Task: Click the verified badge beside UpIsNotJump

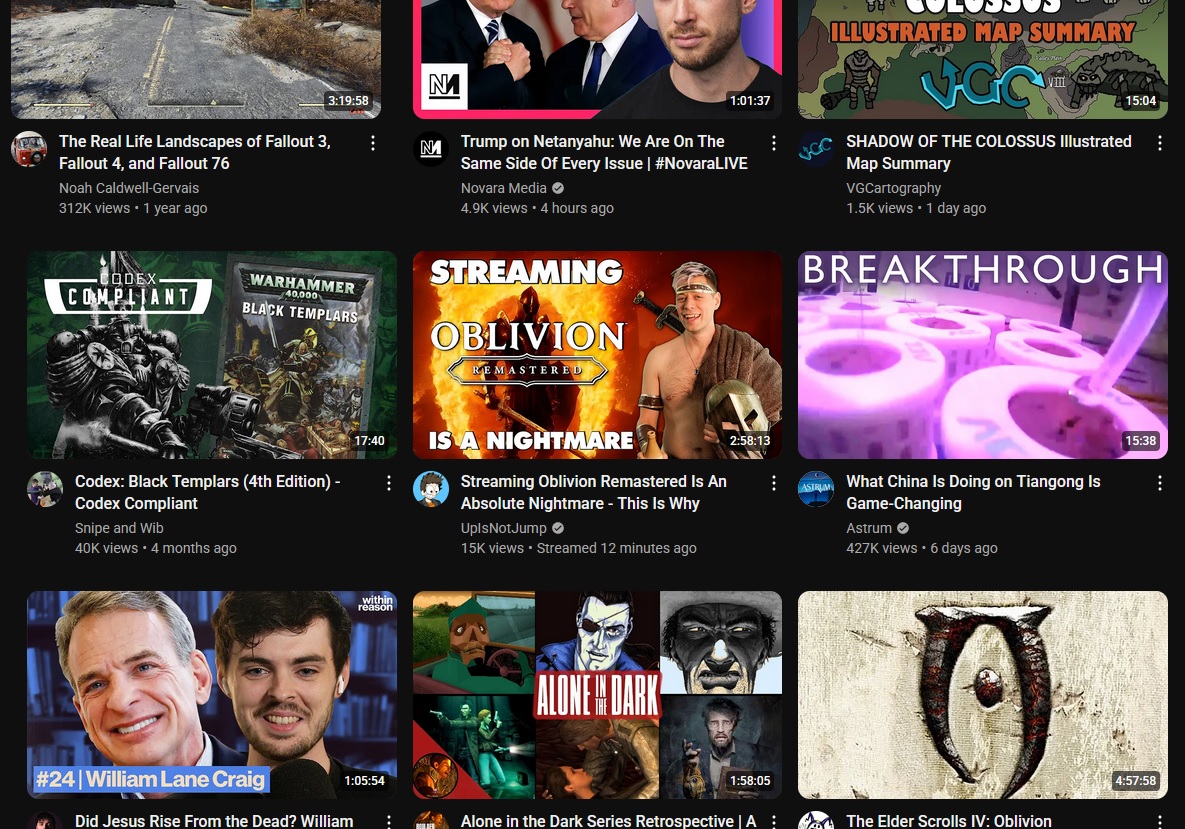Action: (558, 528)
